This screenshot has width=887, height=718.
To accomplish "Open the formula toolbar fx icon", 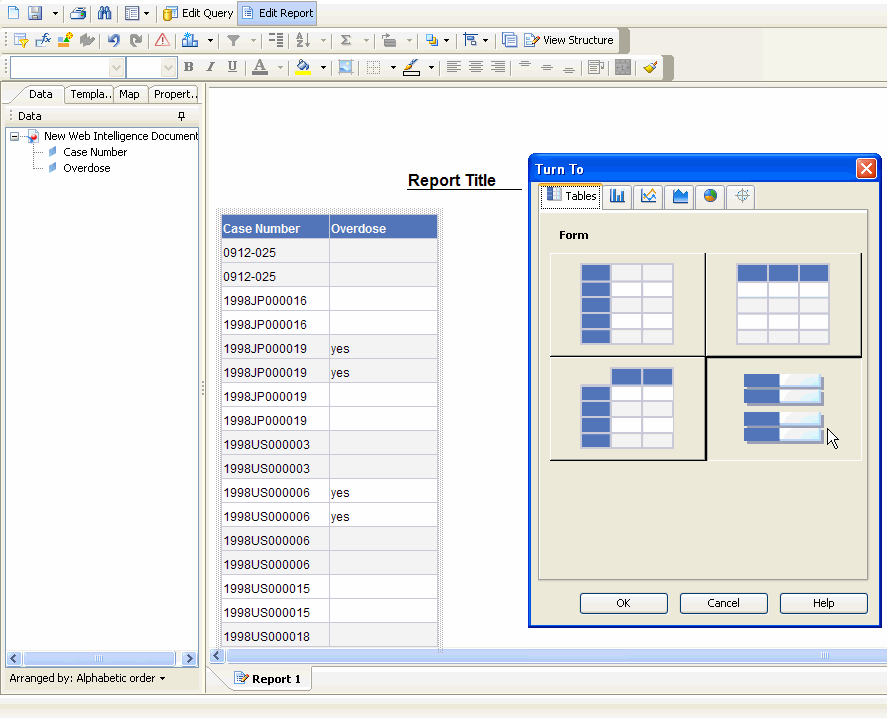I will pyautogui.click(x=43, y=40).
